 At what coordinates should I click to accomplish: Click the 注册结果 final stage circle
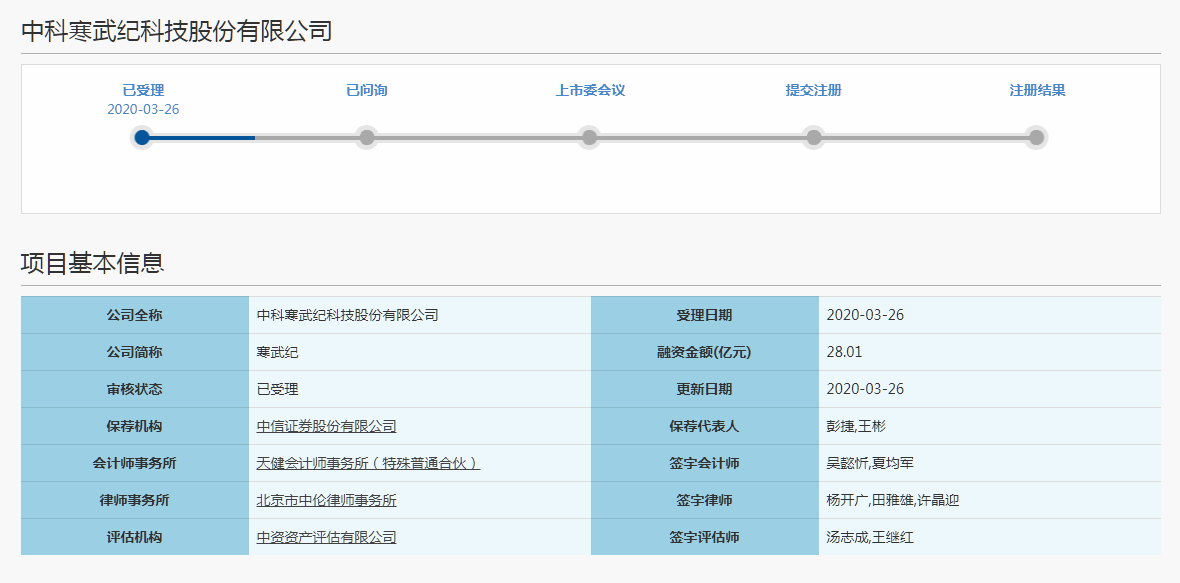click(x=1034, y=138)
